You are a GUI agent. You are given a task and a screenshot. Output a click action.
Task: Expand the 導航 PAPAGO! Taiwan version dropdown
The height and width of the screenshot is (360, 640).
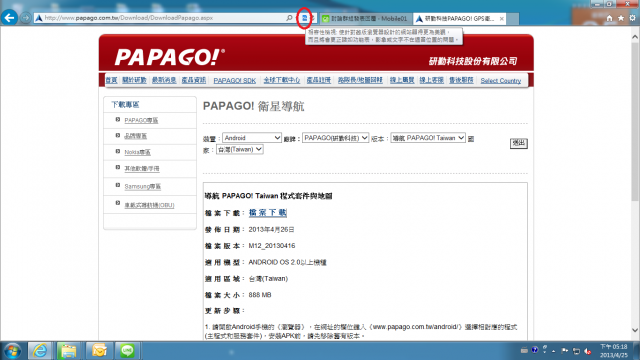[x=428, y=138]
